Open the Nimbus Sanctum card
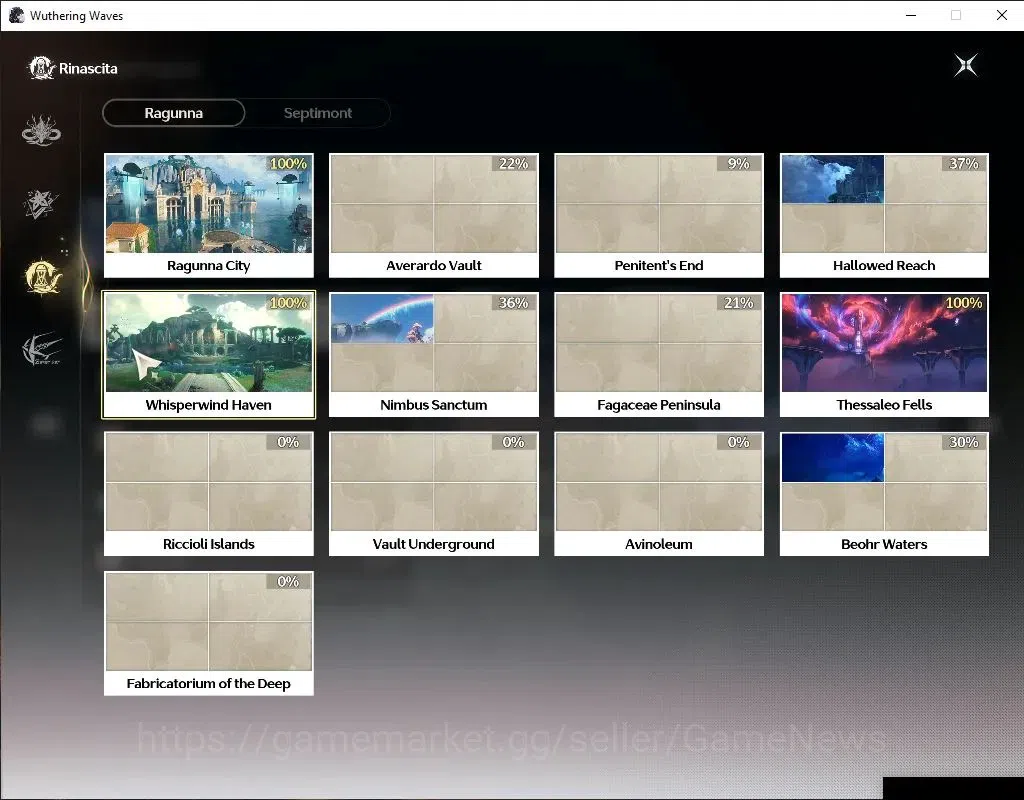This screenshot has width=1024, height=800. coord(434,355)
